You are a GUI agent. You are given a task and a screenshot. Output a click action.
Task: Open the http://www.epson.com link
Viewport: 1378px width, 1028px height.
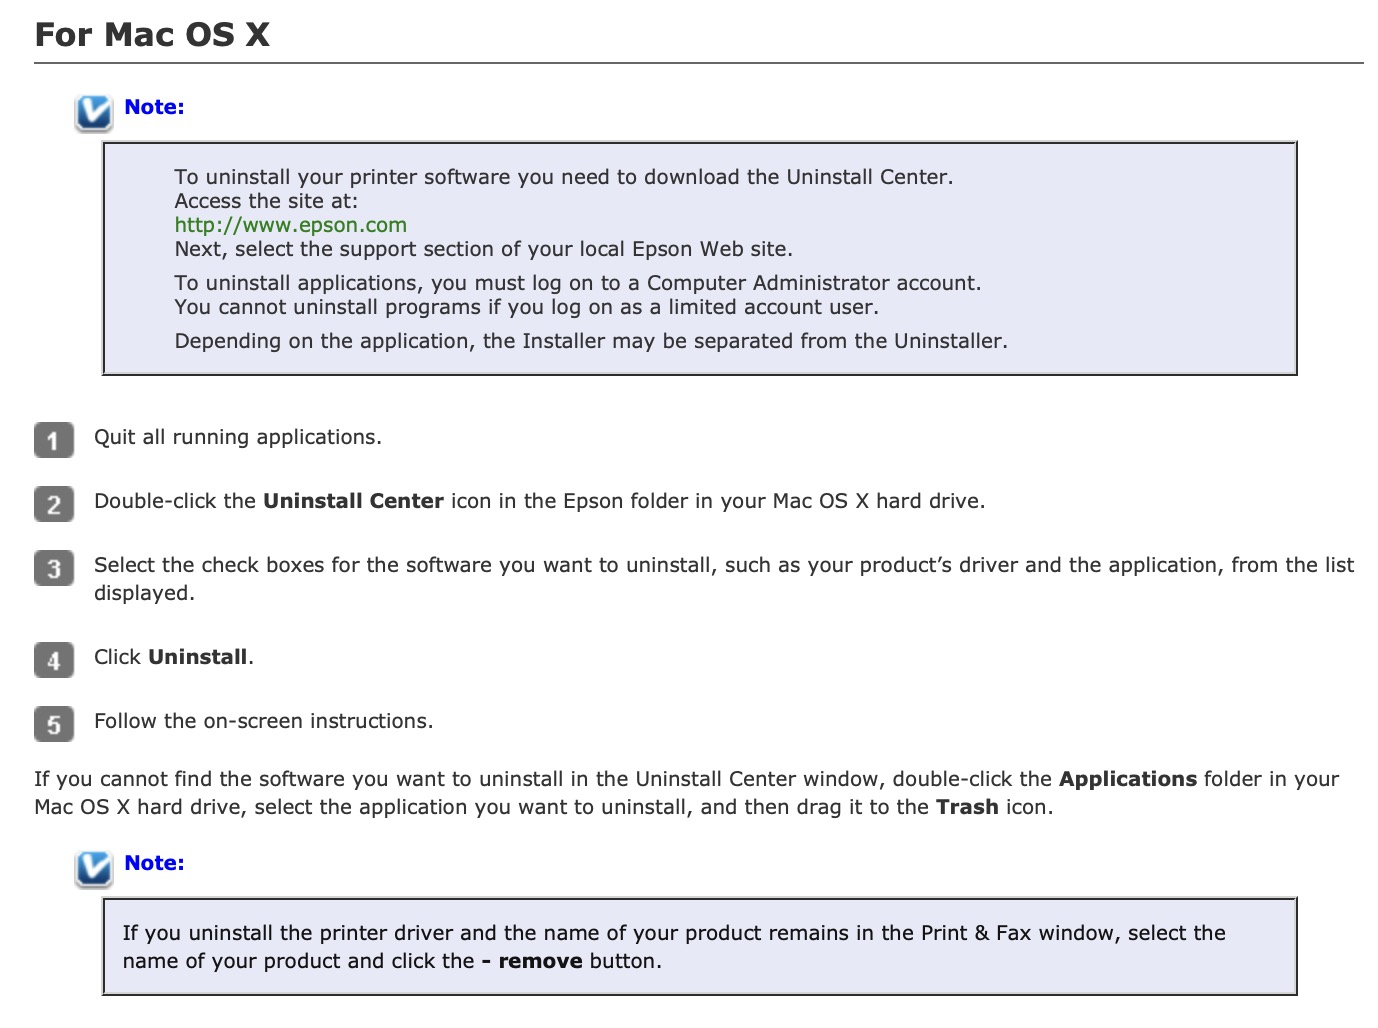coord(290,225)
